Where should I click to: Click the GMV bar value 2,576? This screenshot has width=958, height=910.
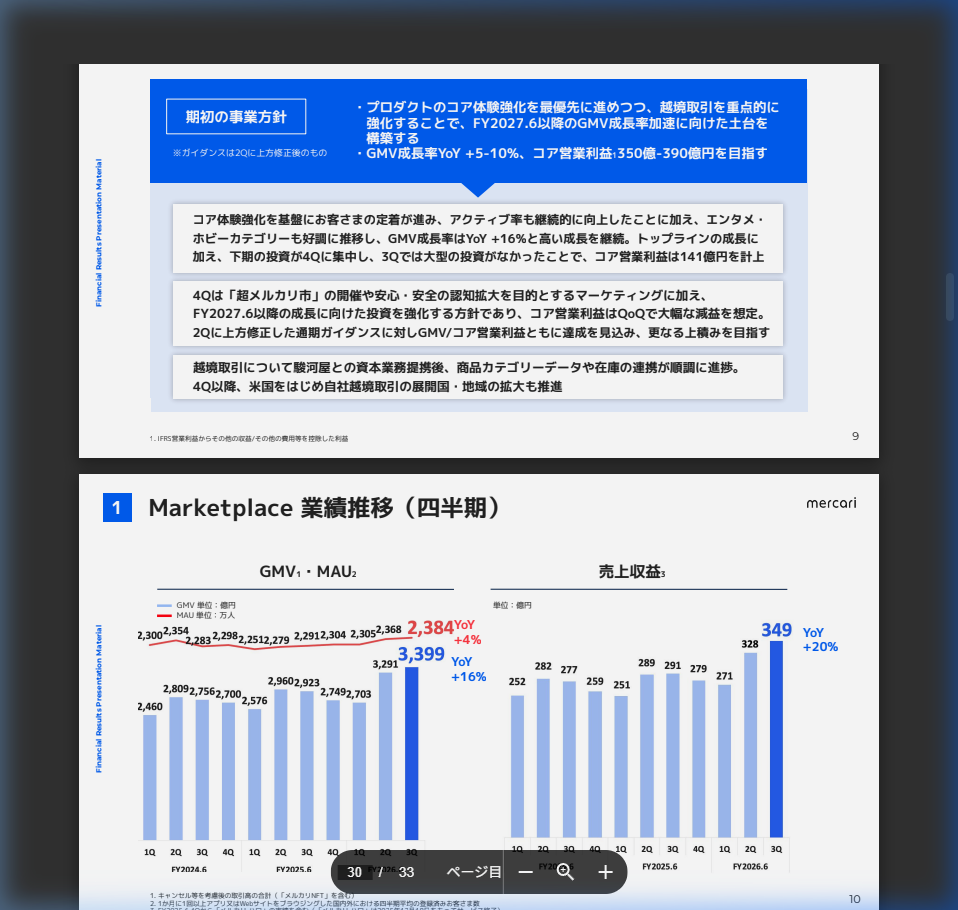(254, 700)
